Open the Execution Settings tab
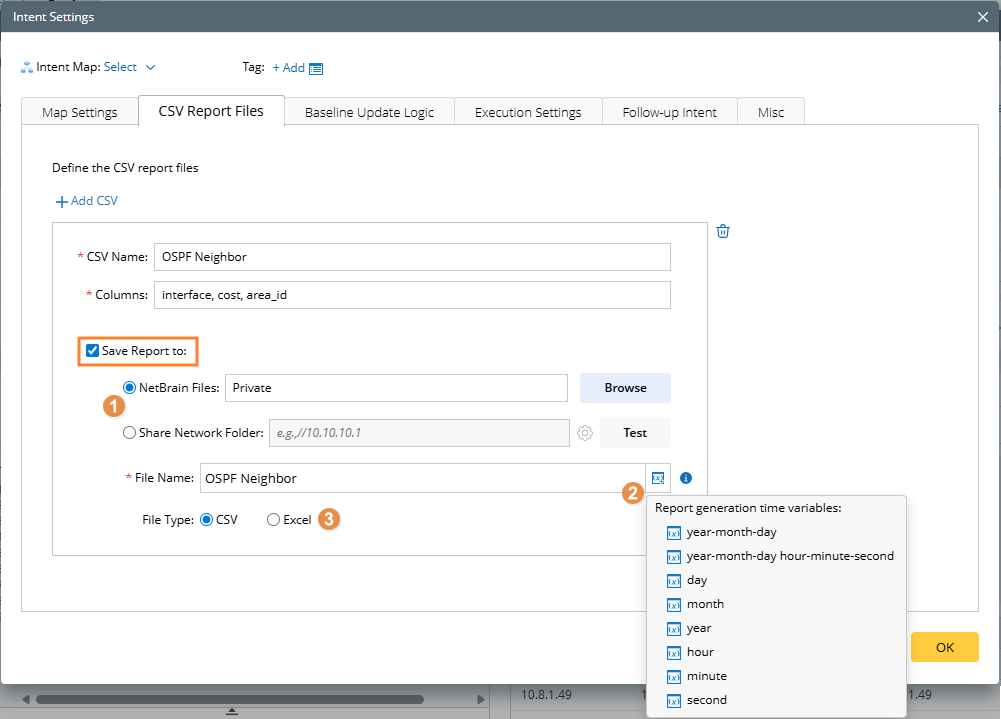Viewport: 1001px width, 719px height. pos(528,112)
